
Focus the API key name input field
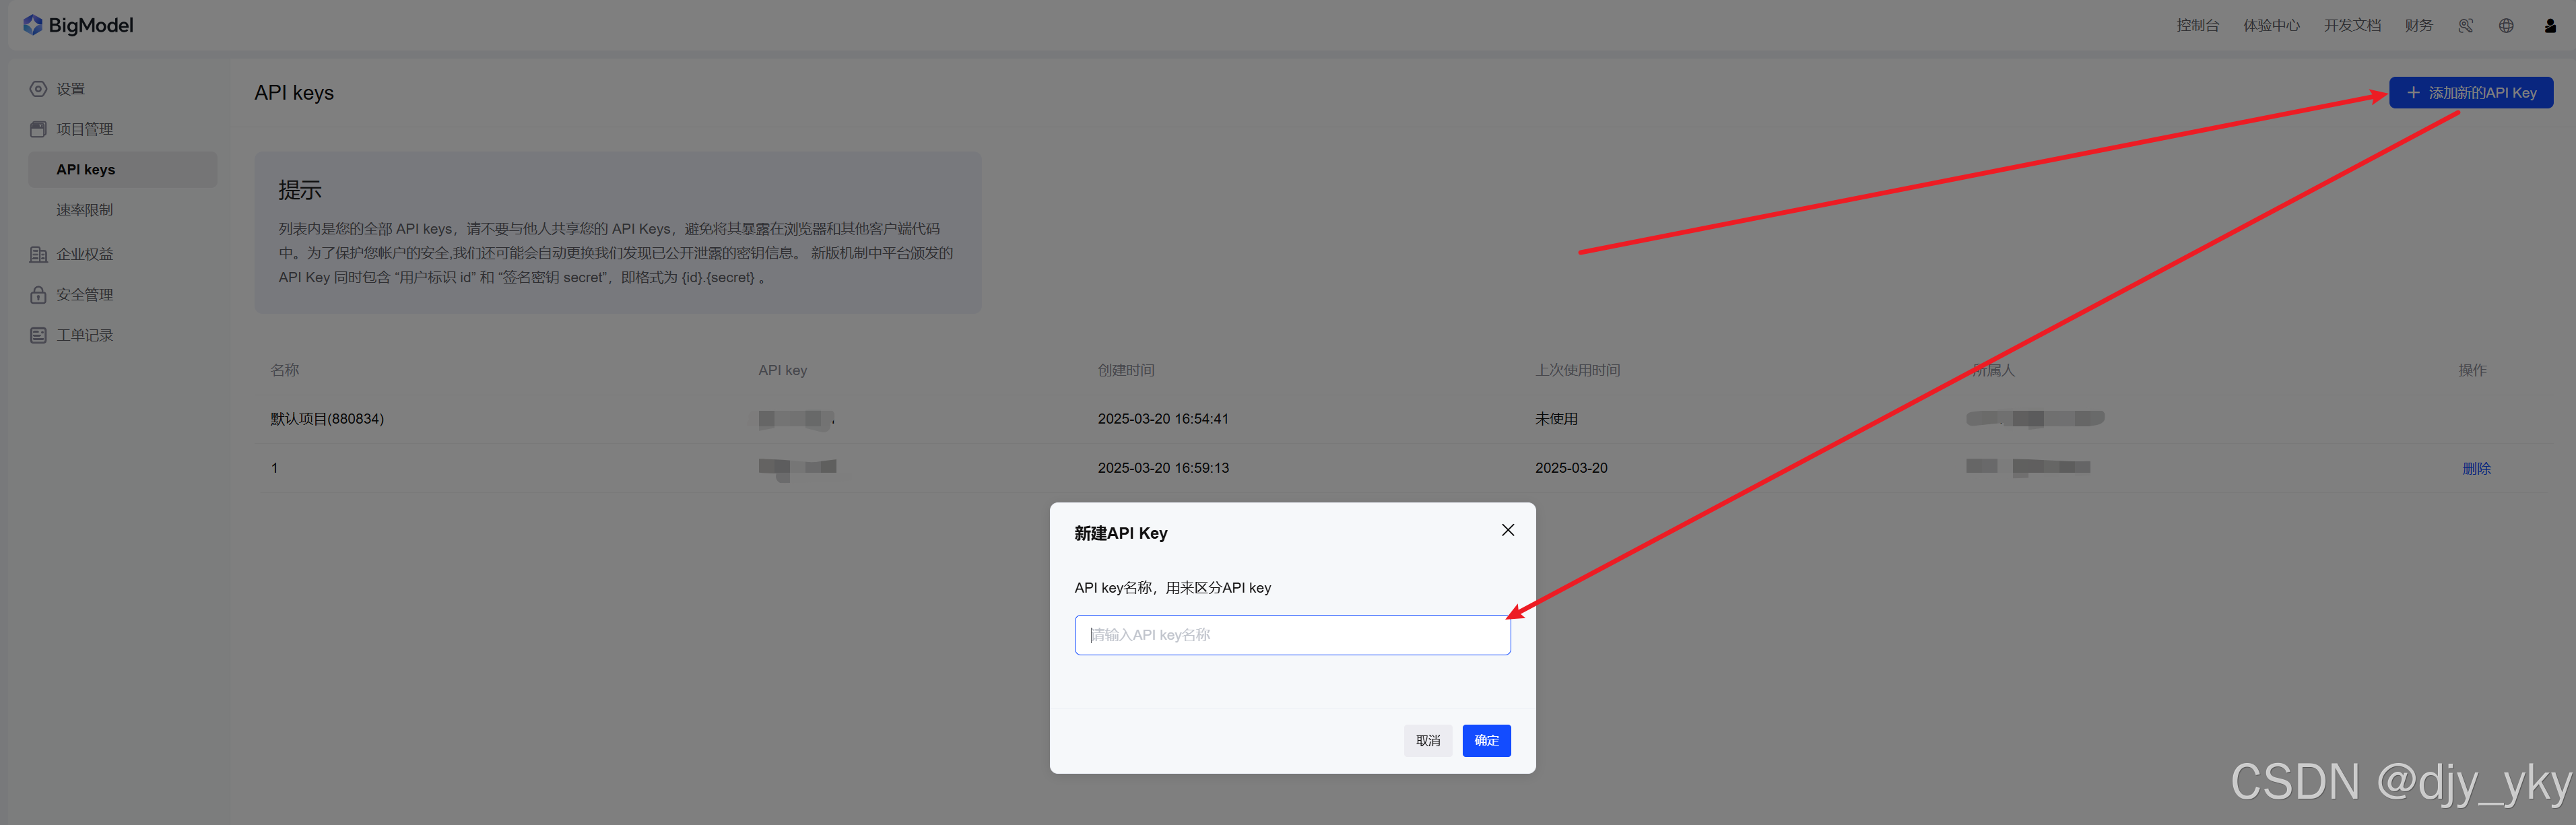pyautogui.click(x=1292, y=635)
